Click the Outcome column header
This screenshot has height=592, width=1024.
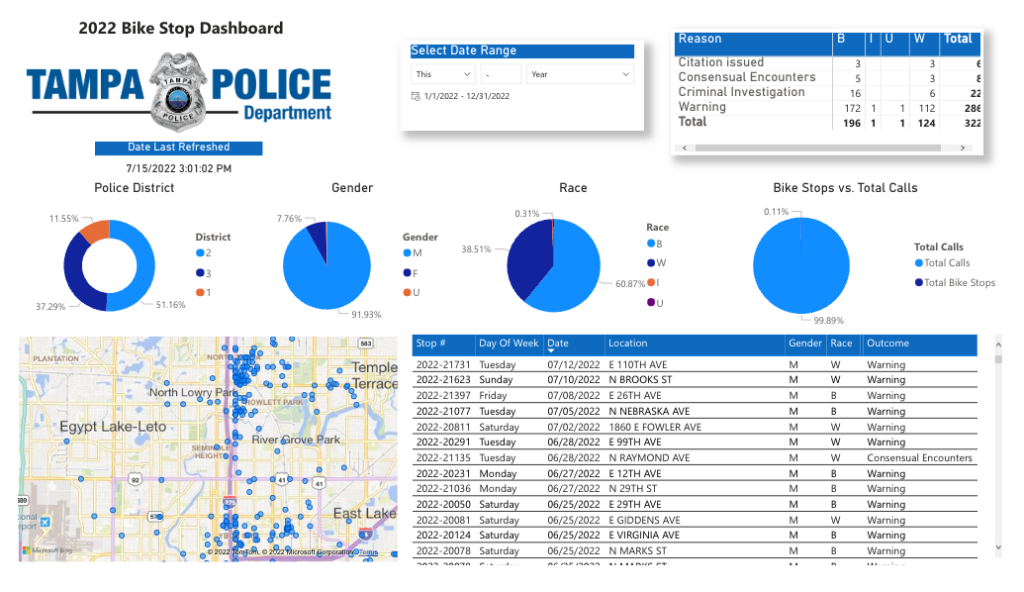pos(888,343)
